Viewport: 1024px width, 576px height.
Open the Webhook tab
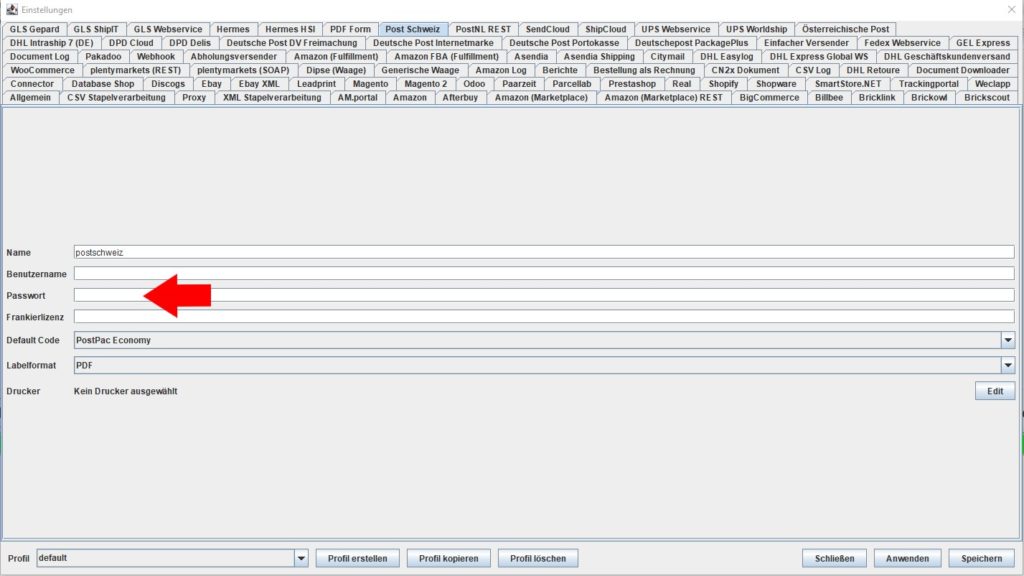point(155,57)
